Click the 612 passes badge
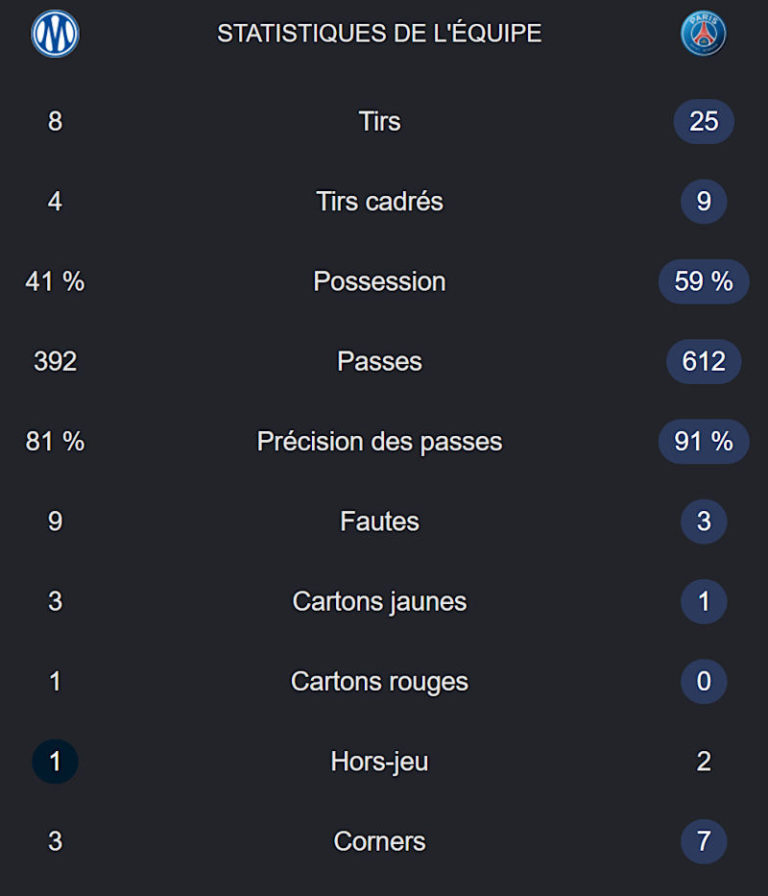This screenshot has height=896, width=768. (703, 361)
